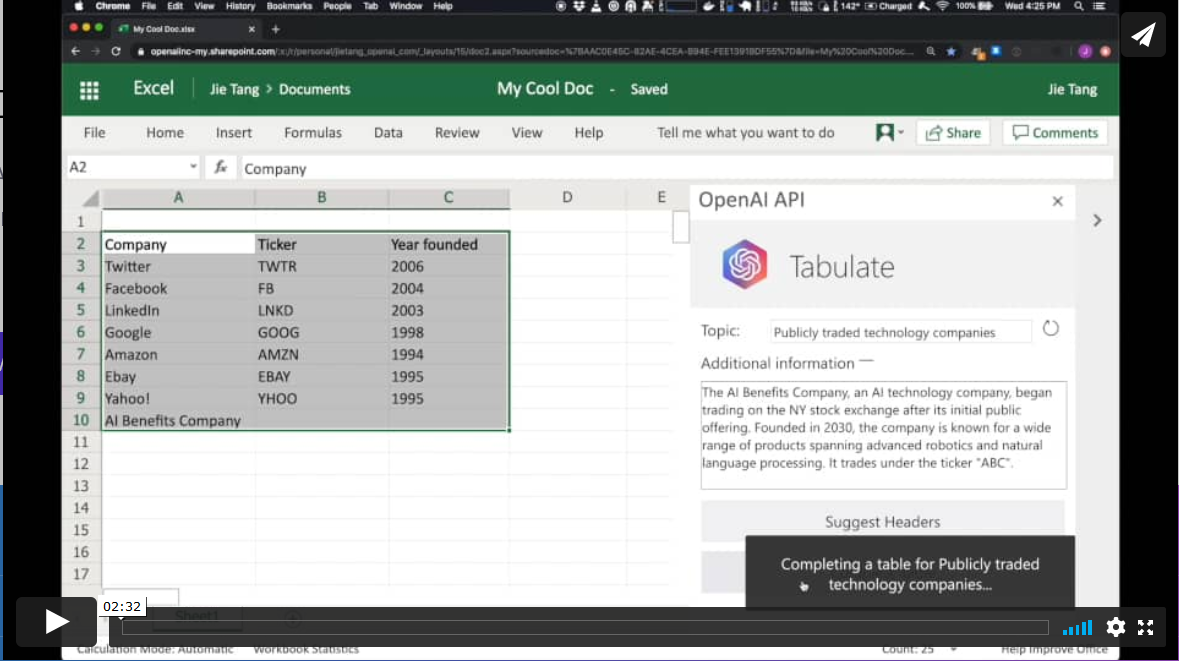Open the Help ribbon tab

pos(589,132)
